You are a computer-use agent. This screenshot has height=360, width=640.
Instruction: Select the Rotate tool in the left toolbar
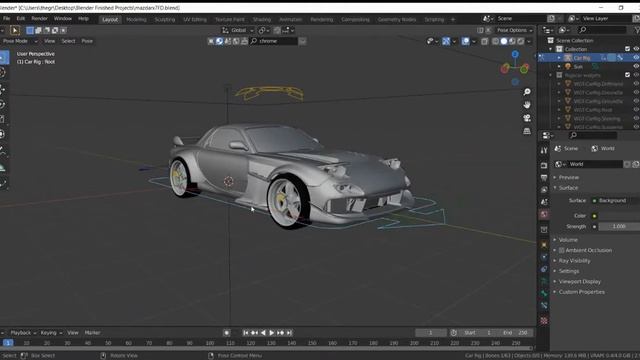[2, 104]
